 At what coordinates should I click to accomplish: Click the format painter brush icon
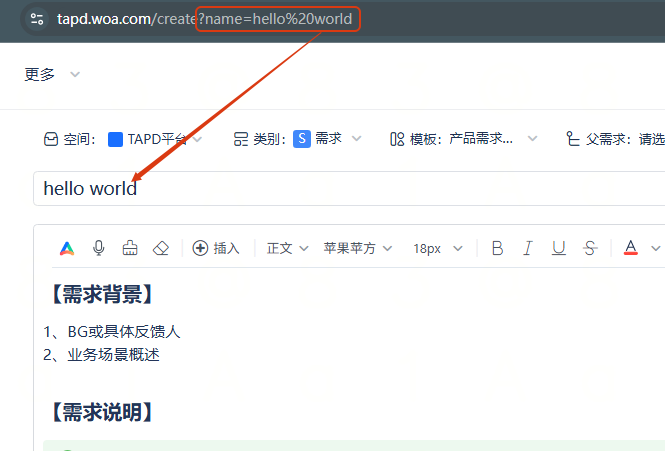click(x=130, y=248)
